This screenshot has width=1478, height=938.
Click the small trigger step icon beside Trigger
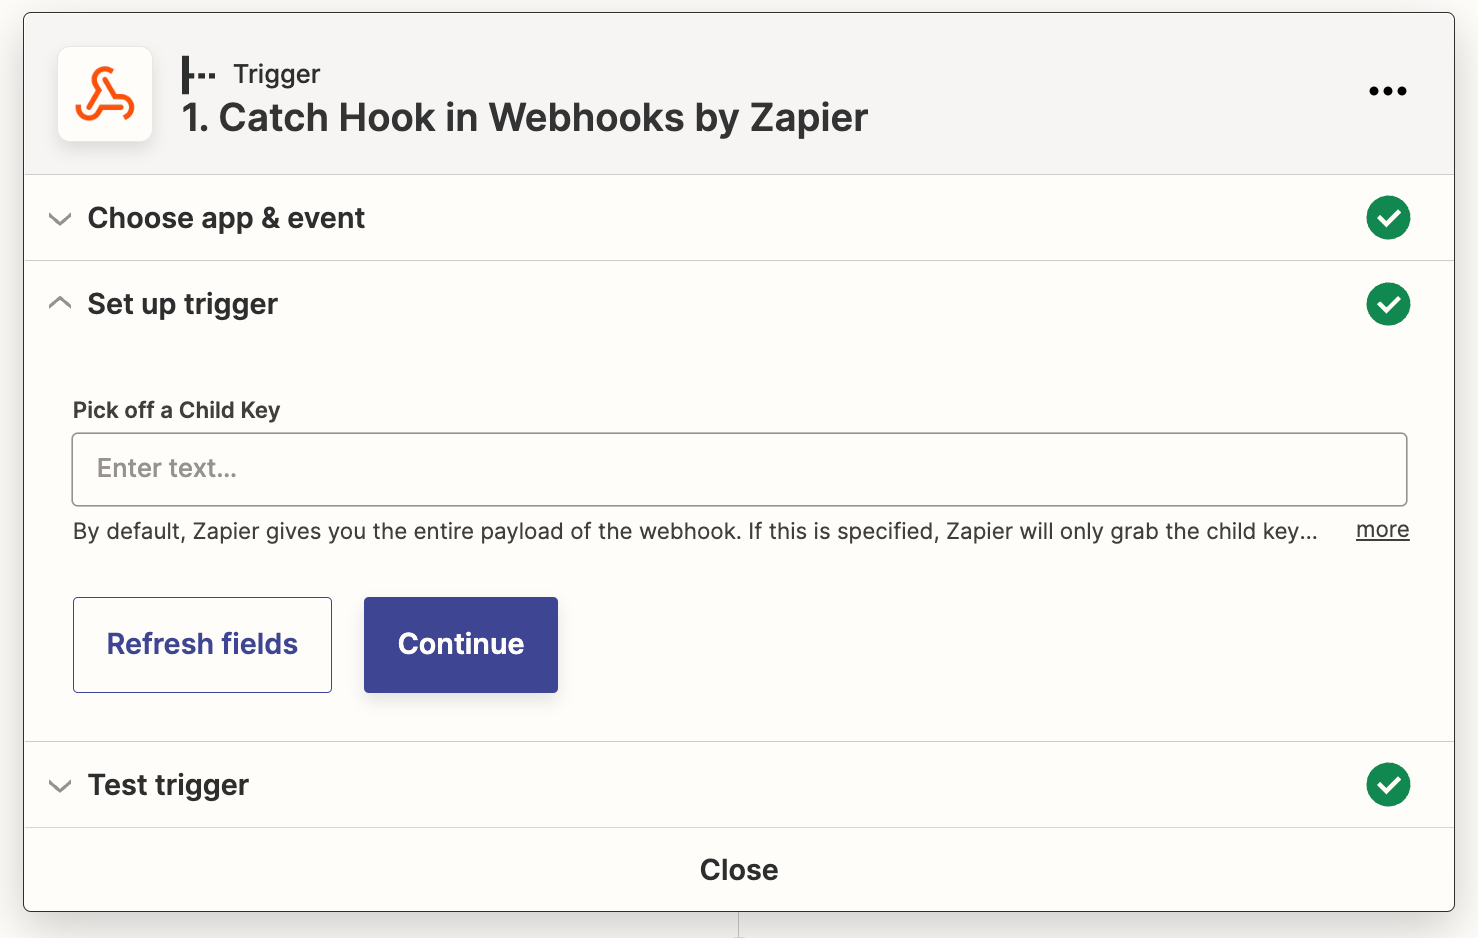tap(198, 75)
